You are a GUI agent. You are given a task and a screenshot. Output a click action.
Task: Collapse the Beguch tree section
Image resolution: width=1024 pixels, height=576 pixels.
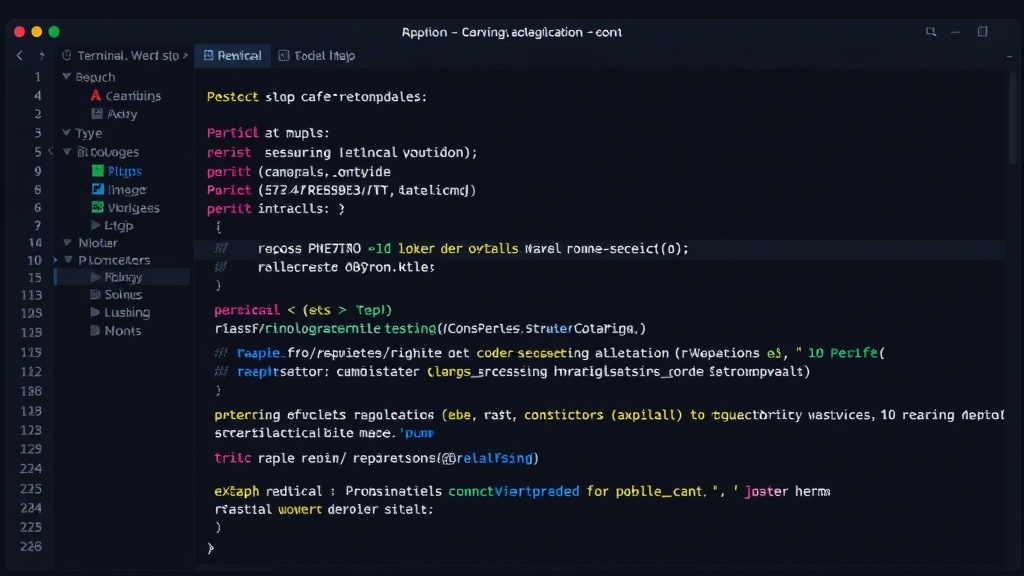coord(67,76)
